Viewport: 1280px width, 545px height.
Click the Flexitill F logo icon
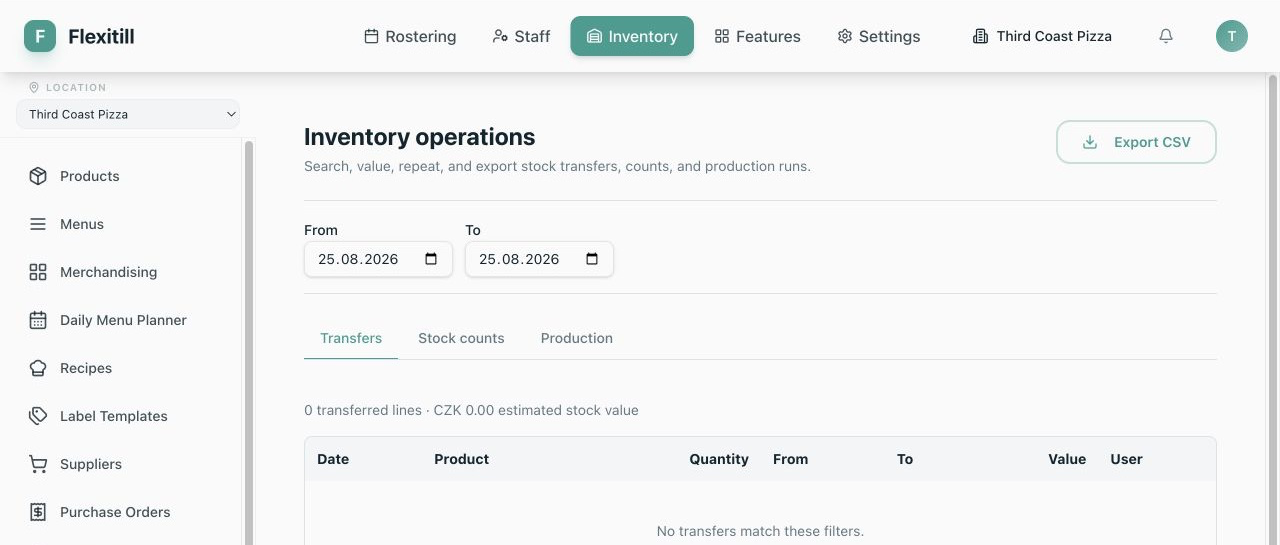(x=40, y=36)
